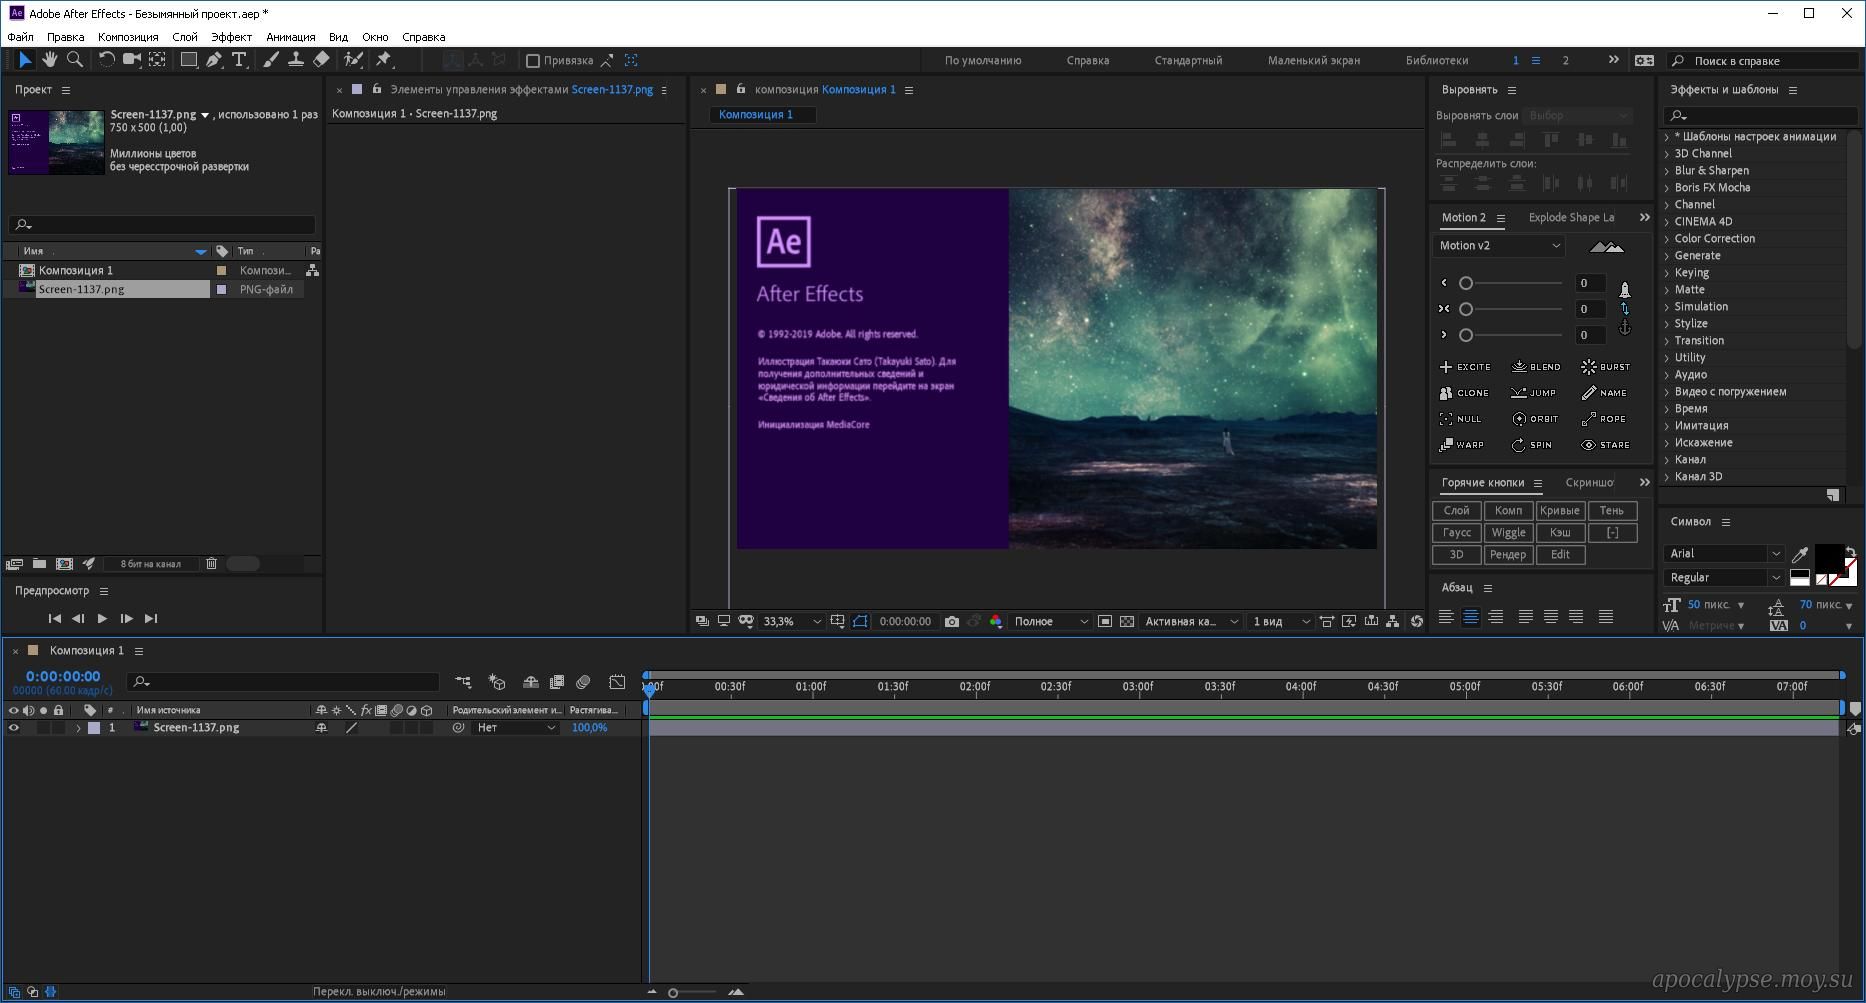Click the CLONE button in Motion 2
Viewport: 1866px width, 1003px height.
click(x=1465, y=393)
